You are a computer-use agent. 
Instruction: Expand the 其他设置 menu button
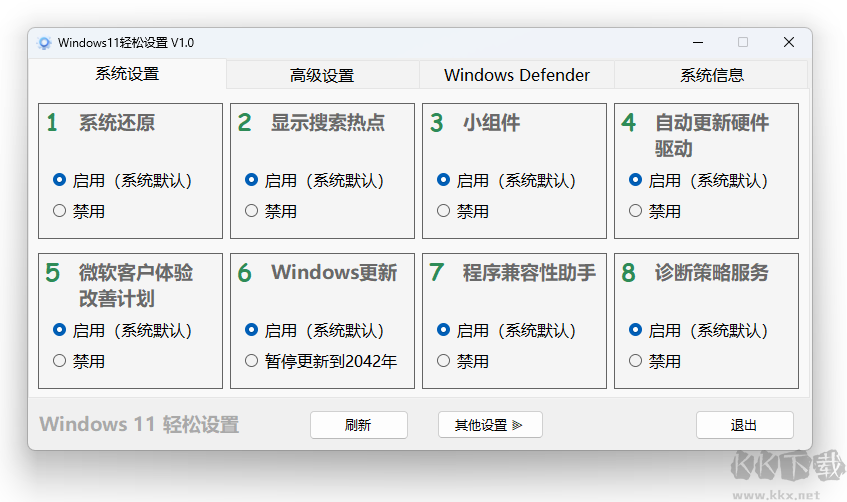(490, 425)
